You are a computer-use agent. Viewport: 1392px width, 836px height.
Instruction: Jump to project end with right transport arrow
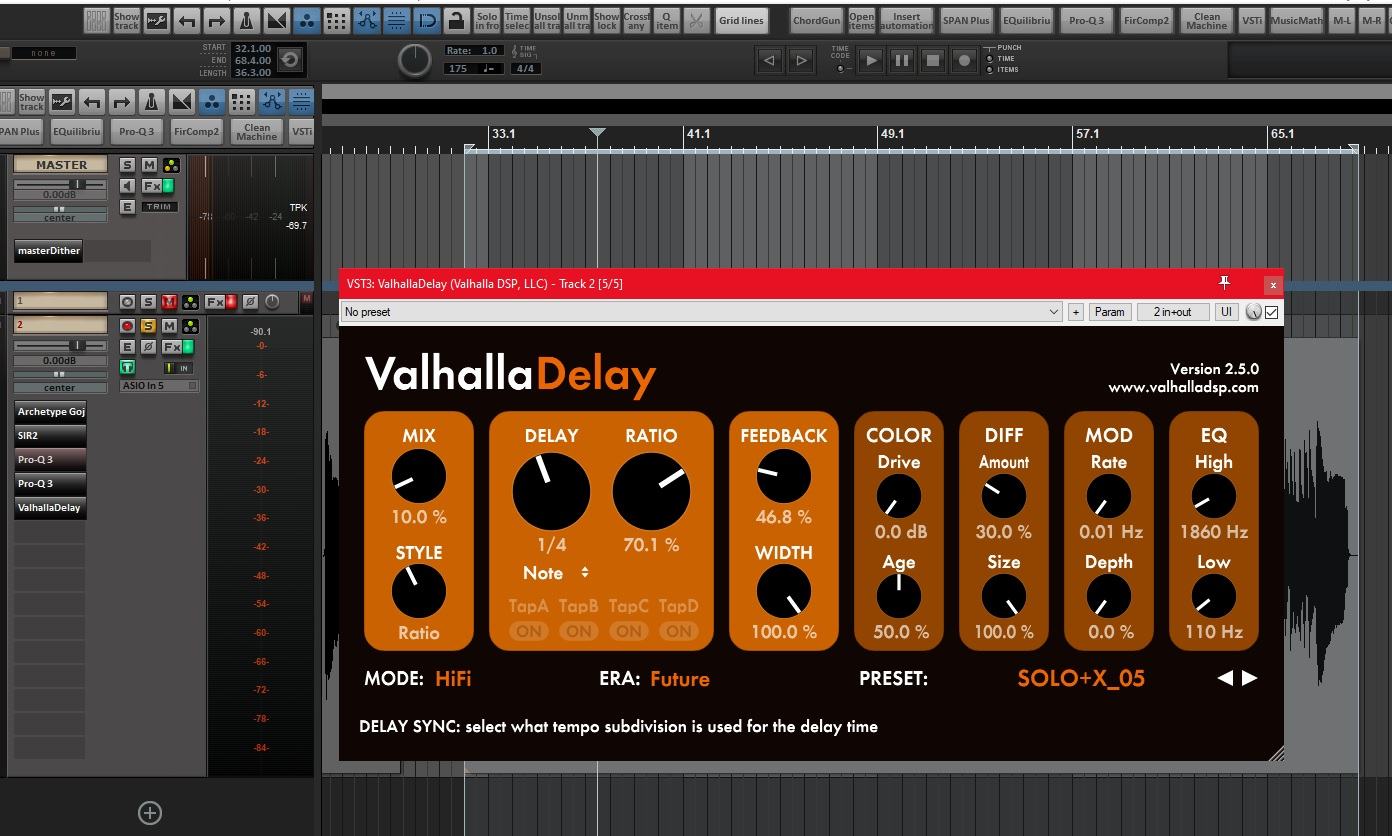point(801,60)
